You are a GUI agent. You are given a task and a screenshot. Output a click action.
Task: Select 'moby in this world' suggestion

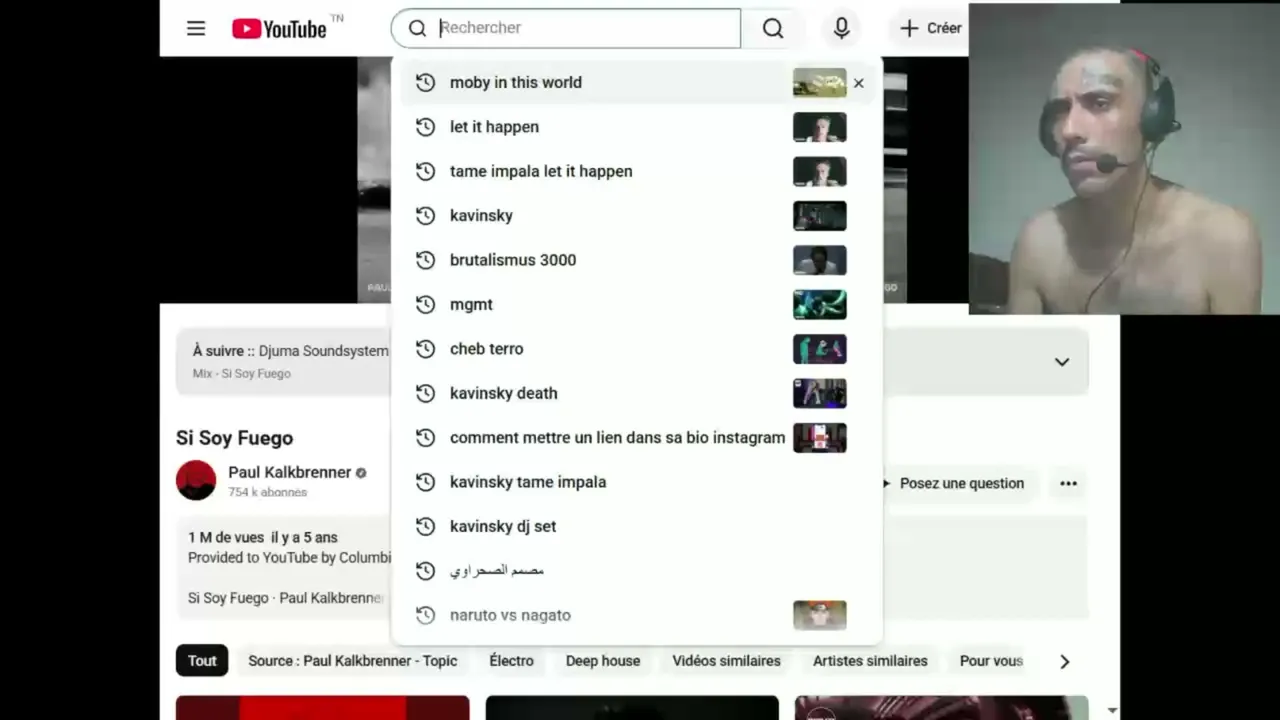click(640, 83)
